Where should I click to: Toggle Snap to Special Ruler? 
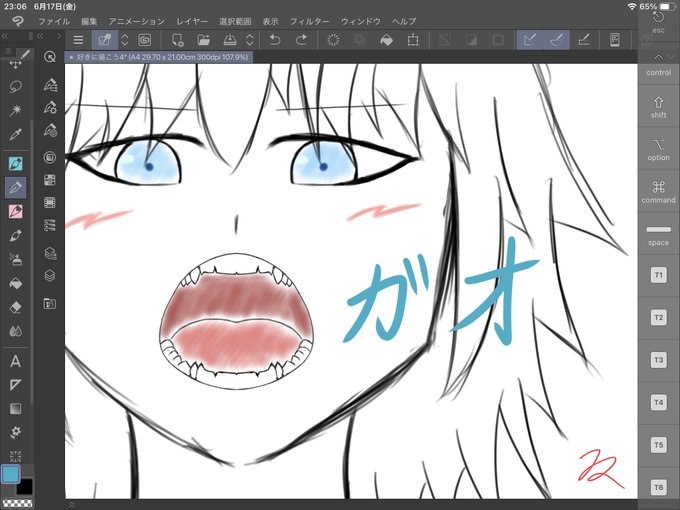pos(556,40)
